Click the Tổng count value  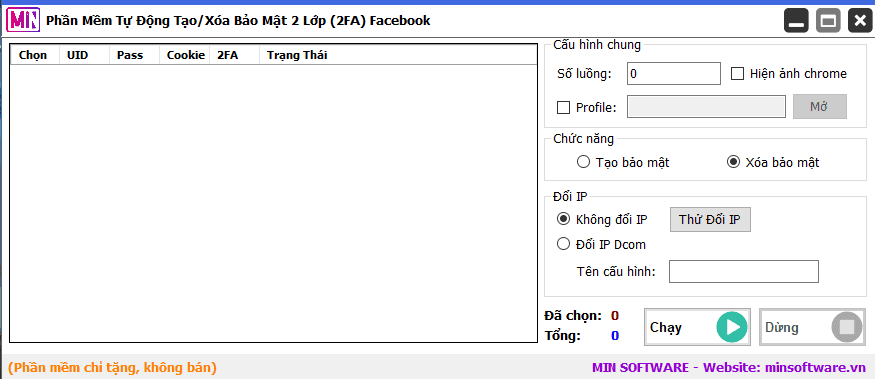pos(615,336)
